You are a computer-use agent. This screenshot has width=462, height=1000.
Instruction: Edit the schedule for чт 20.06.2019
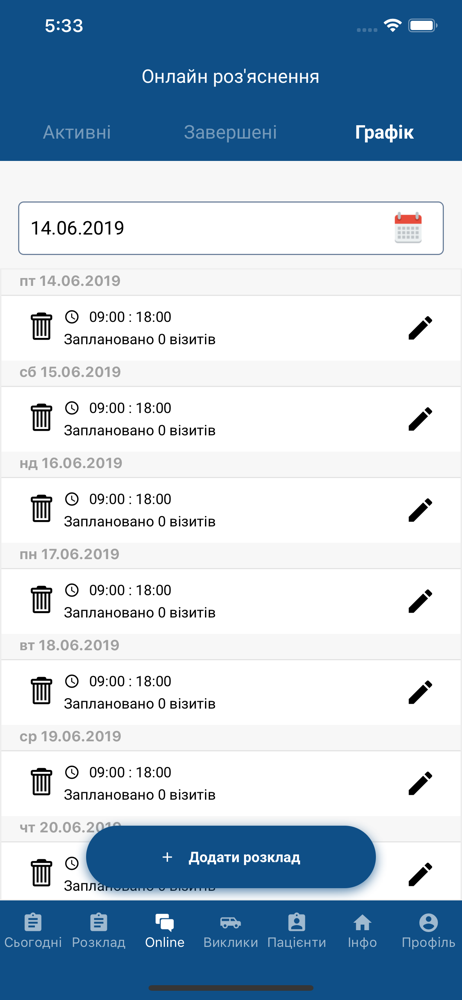coord(421,874)
